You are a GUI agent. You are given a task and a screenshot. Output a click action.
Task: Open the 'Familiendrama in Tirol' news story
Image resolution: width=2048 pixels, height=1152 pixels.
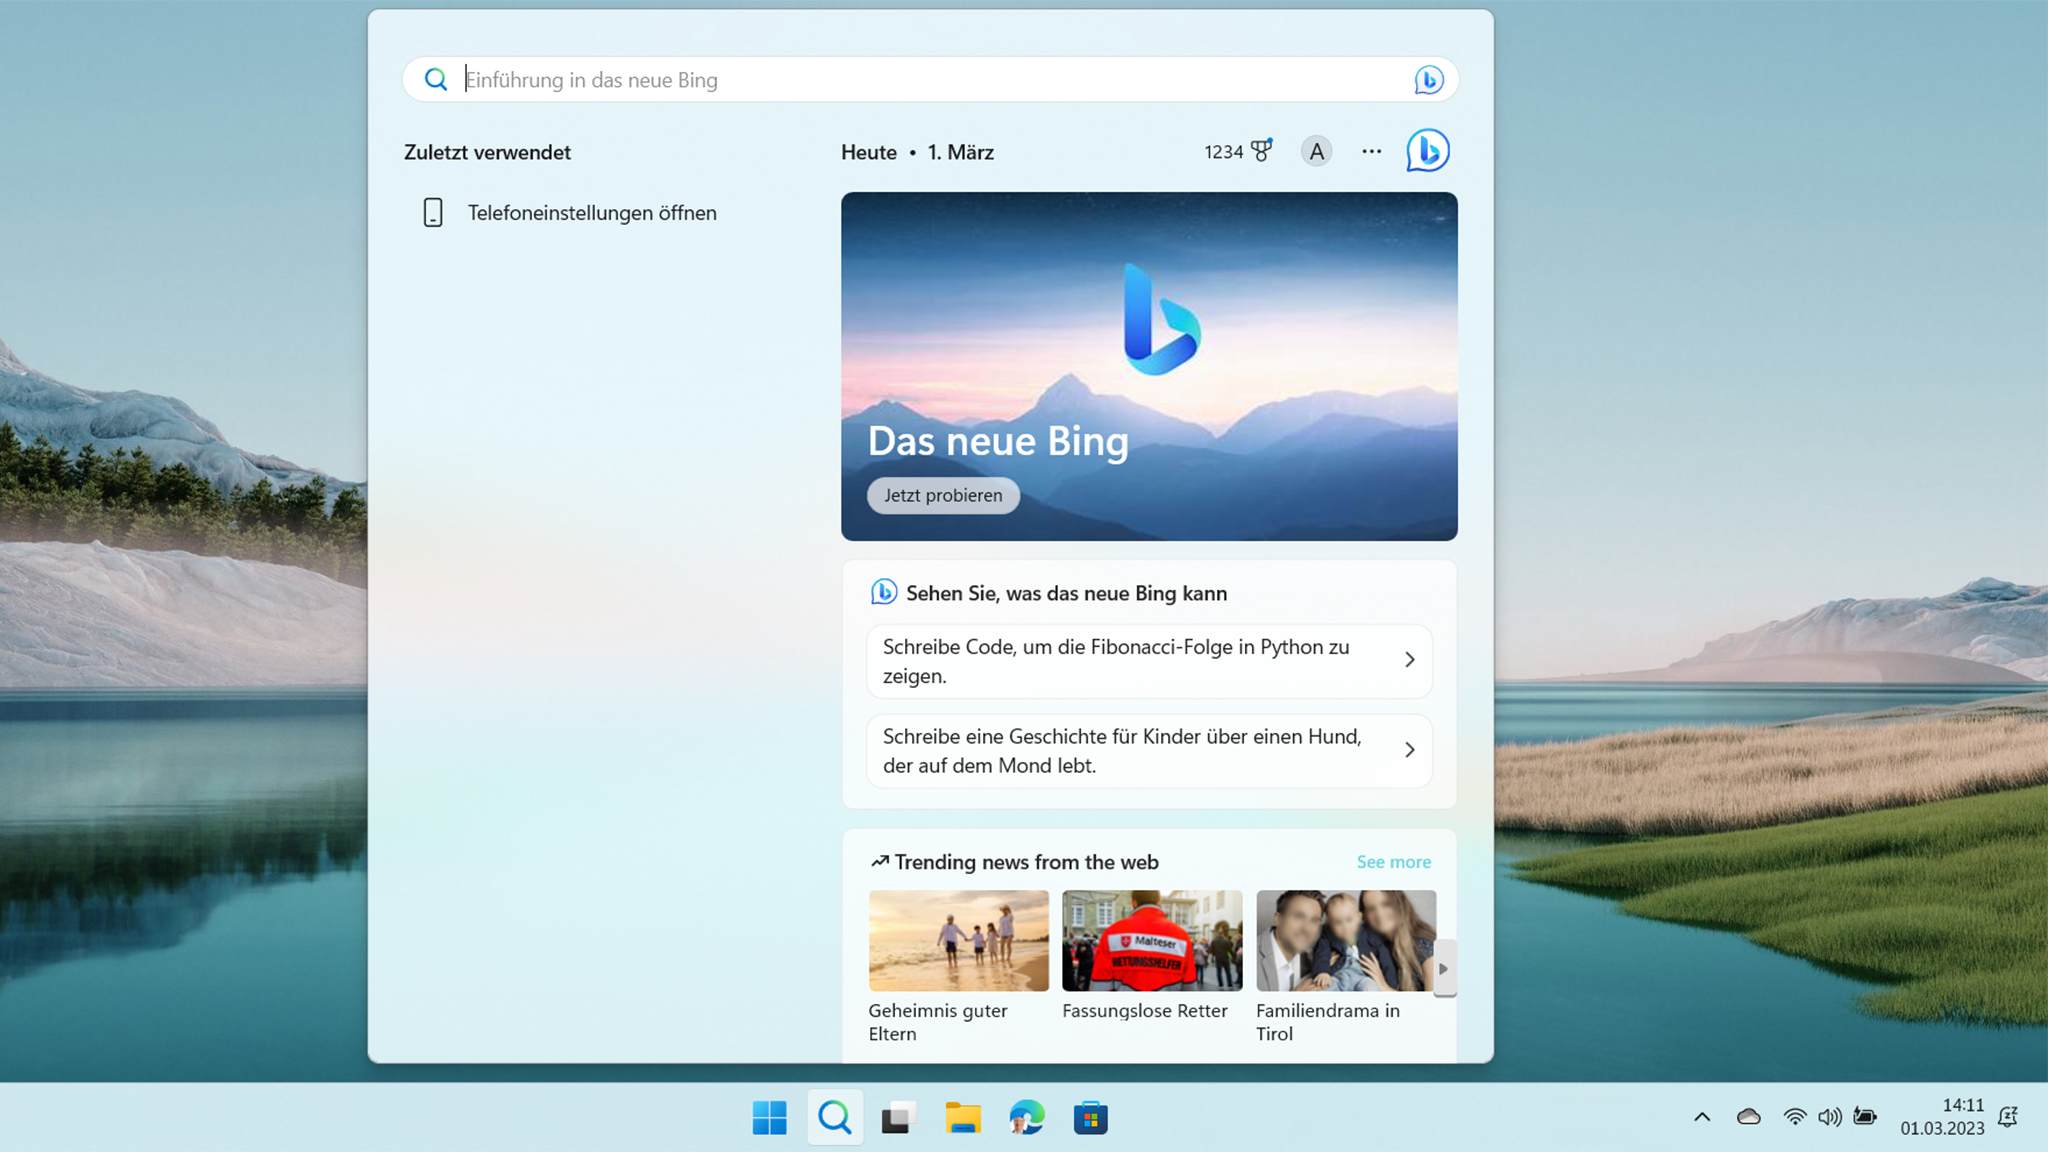click(x=1345, y=939)
